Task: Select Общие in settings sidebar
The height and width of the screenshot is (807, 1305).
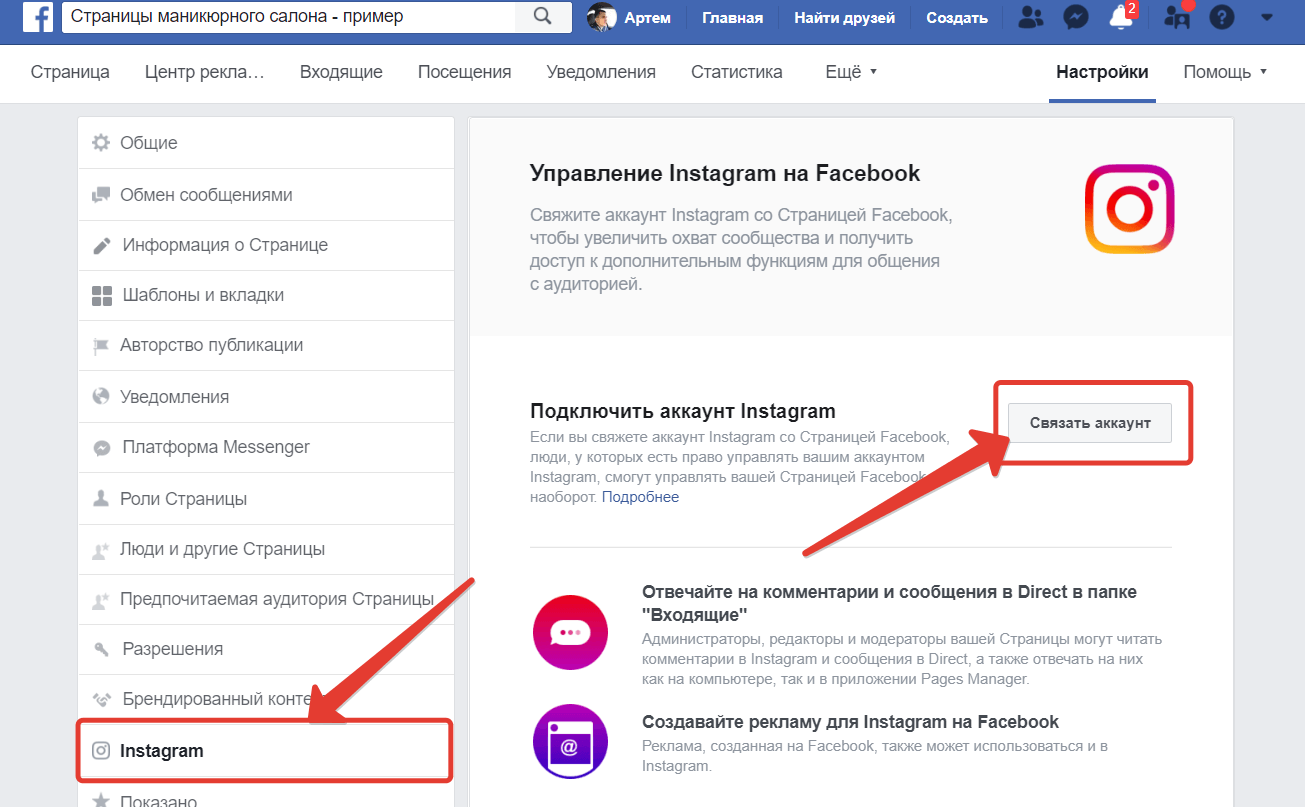Action: (x=266, y=143)
